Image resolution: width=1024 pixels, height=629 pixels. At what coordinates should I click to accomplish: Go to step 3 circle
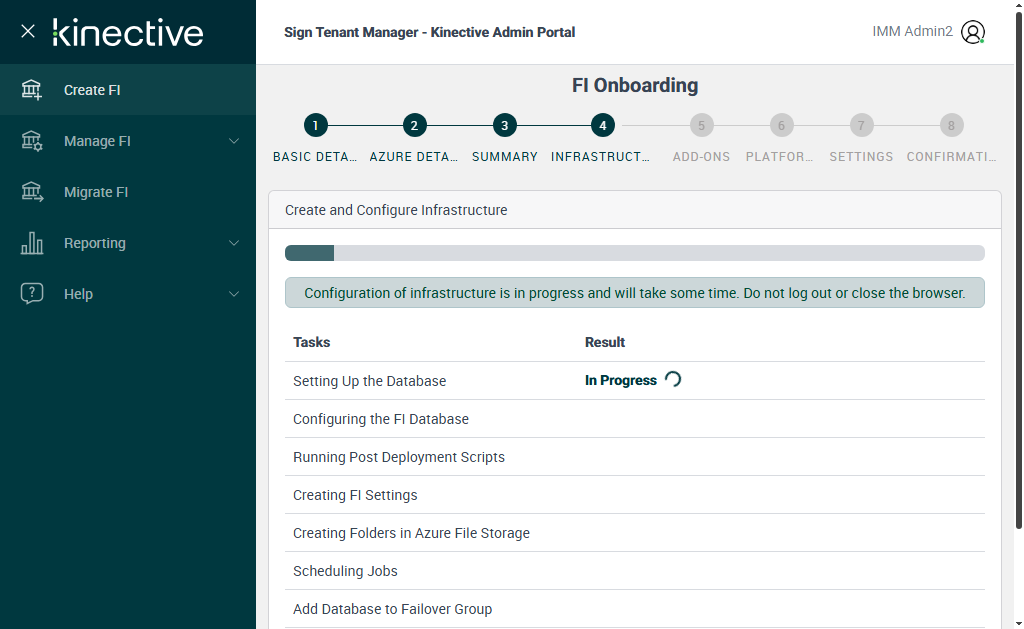pos(505,125)
